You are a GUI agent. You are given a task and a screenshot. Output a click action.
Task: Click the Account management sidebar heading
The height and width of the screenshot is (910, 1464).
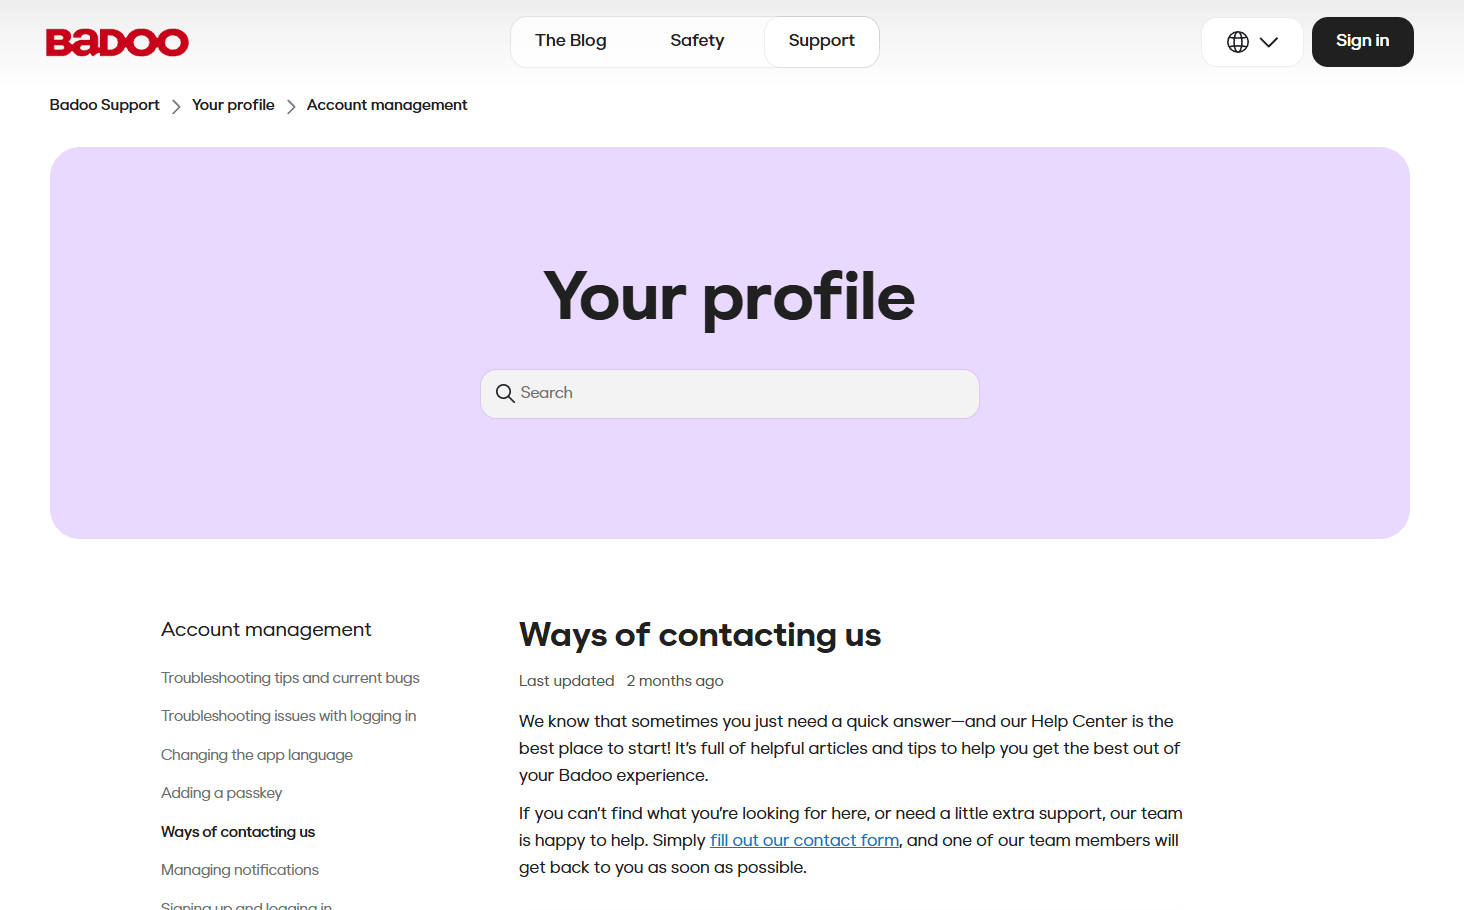click(x=266, y=630)
